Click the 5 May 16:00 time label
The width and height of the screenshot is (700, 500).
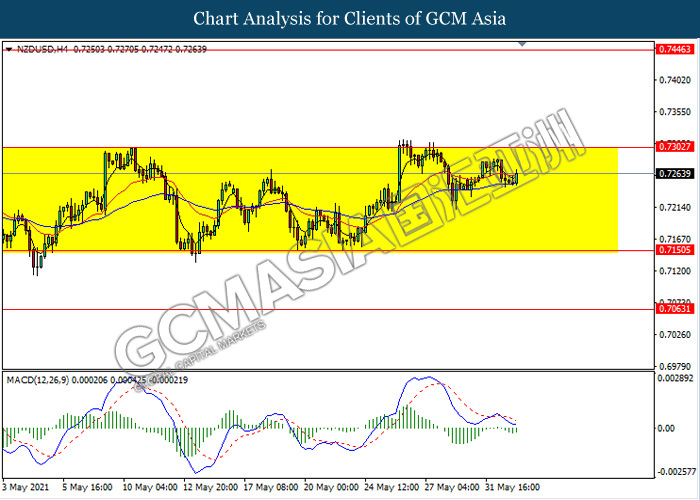(88, 487)
